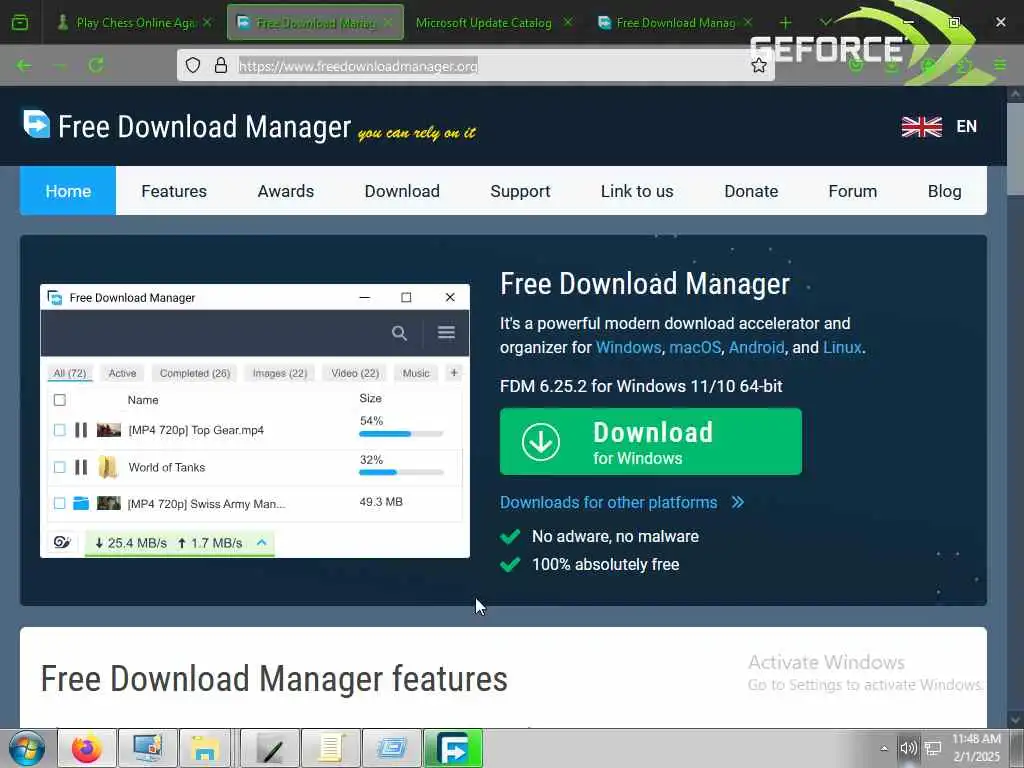Check the World of Tanks row checkbox
The image size is (1024, 768).
[x=59, y=467]
